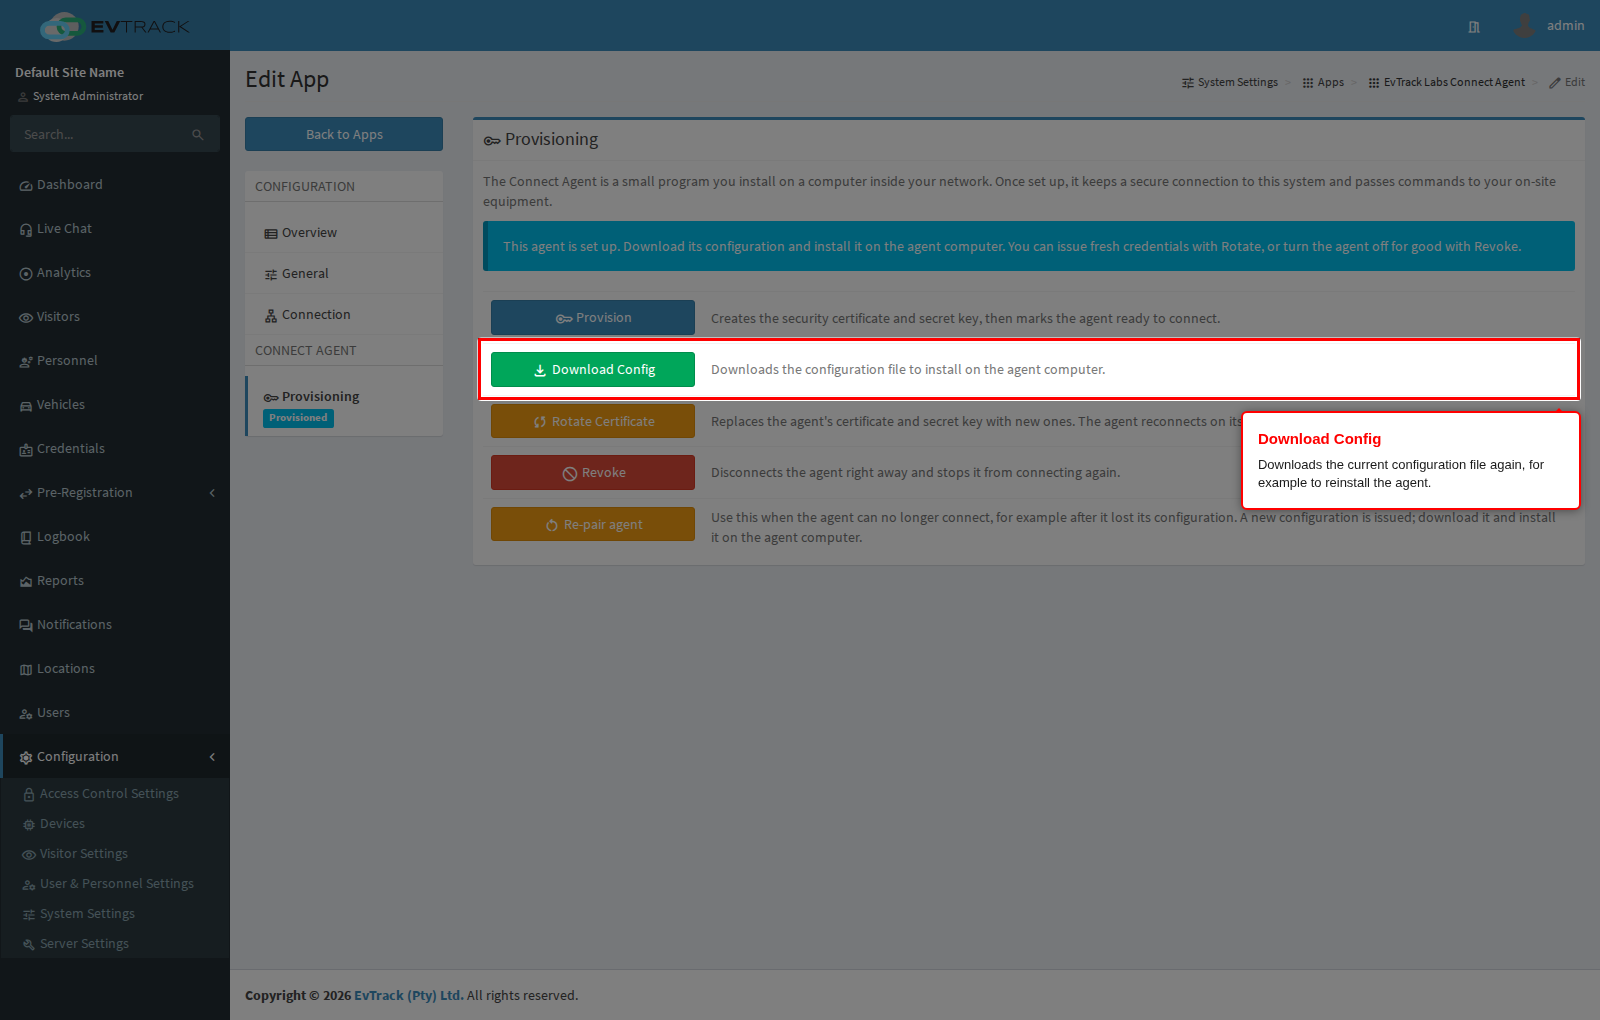Open the Reports page
The image size is (1600, 1020).
(115, 581)
